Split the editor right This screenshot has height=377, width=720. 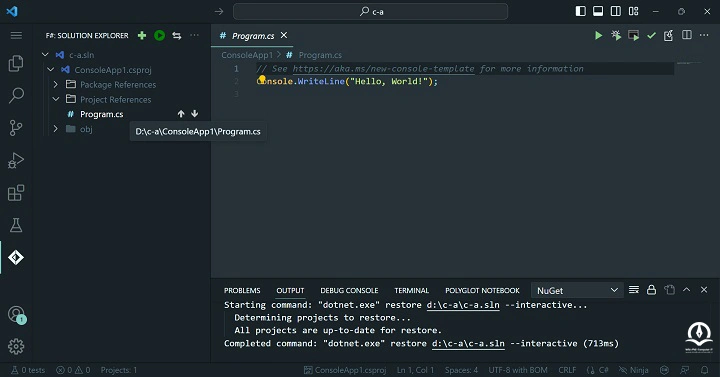(x=686, y=35)
